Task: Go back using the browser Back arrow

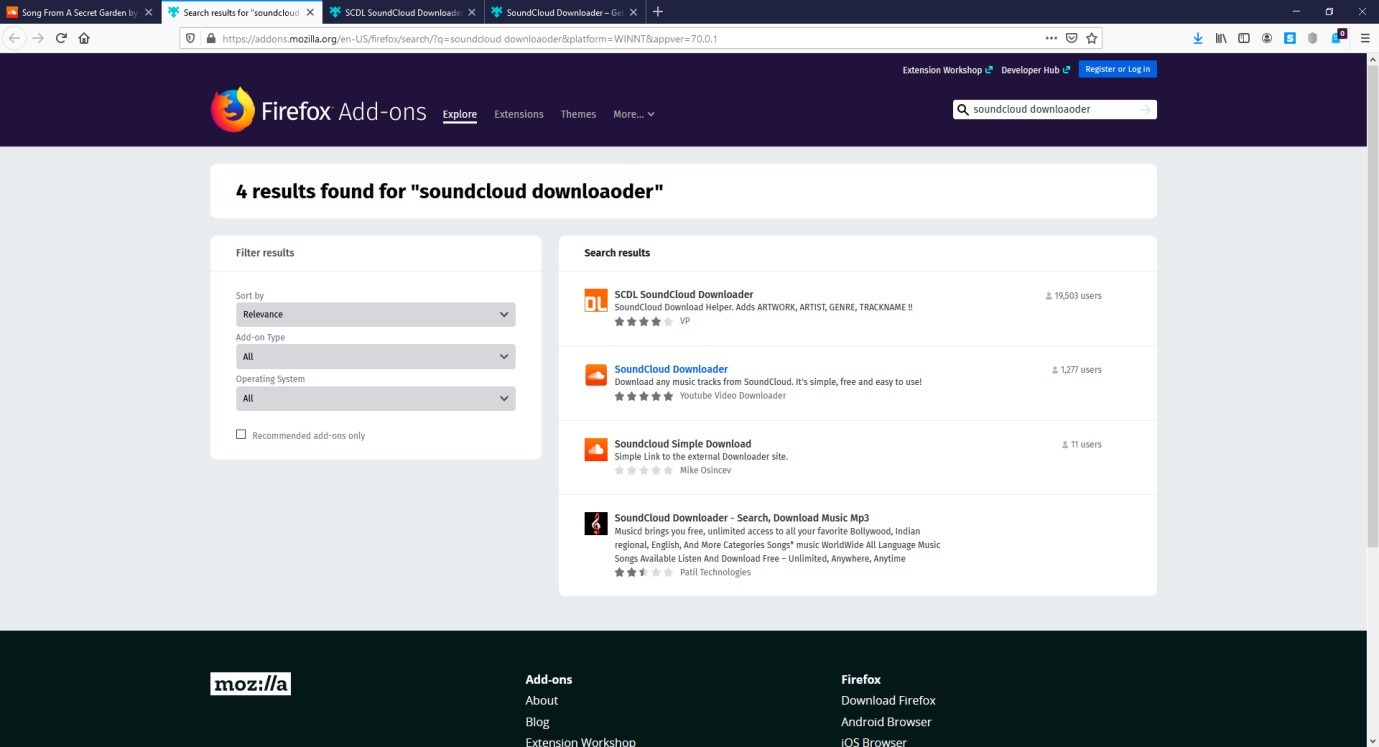Action: click(14, 38)
